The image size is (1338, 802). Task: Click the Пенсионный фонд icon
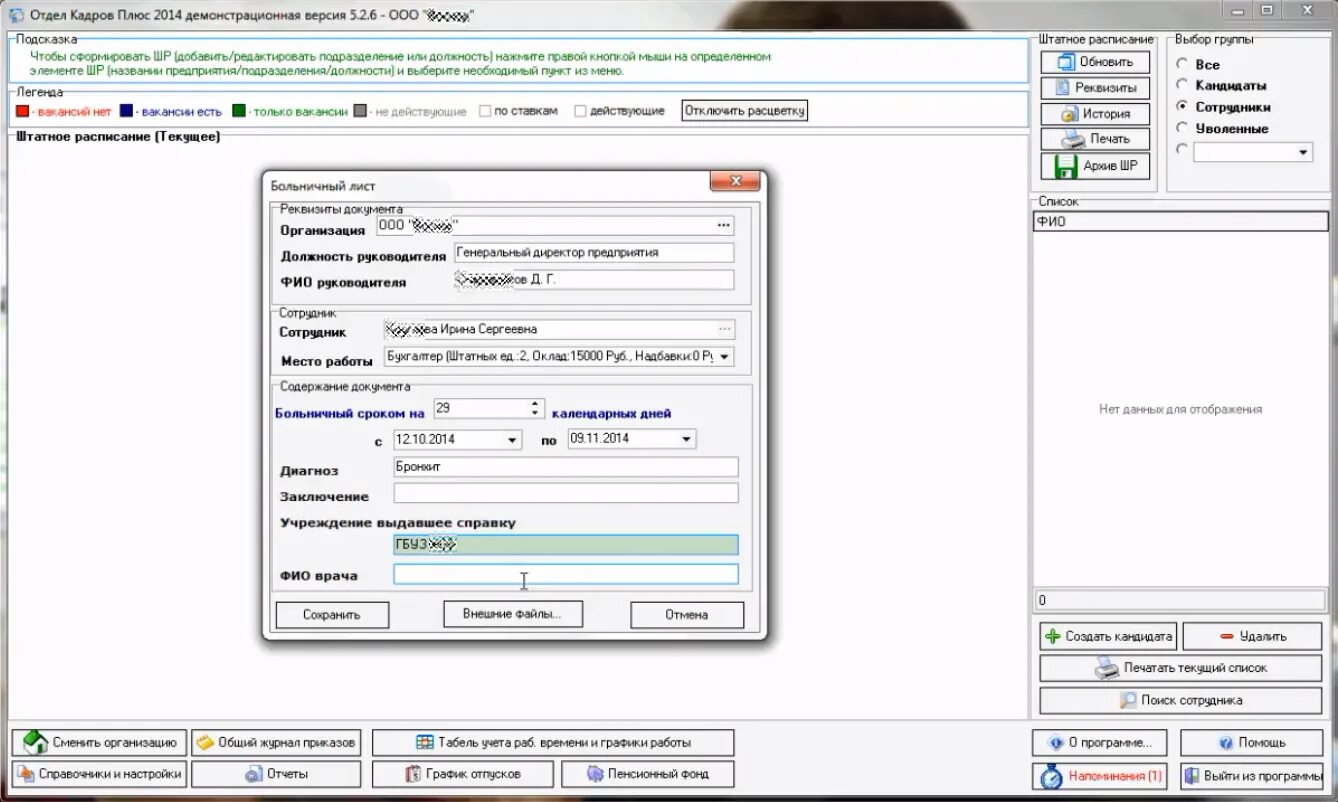coord(595,774)
